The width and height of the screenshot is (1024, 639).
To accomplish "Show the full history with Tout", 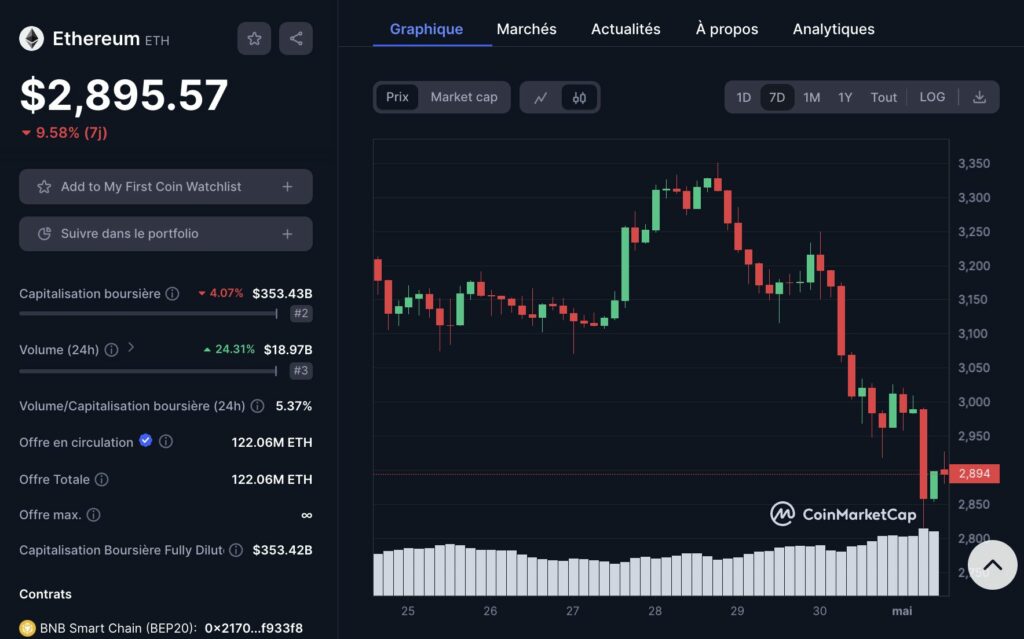I will coord(883,97).
